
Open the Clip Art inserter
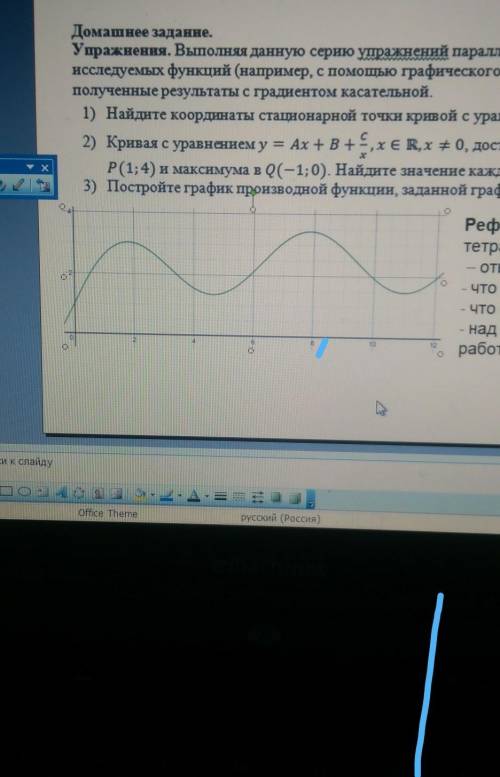(98, 493)
